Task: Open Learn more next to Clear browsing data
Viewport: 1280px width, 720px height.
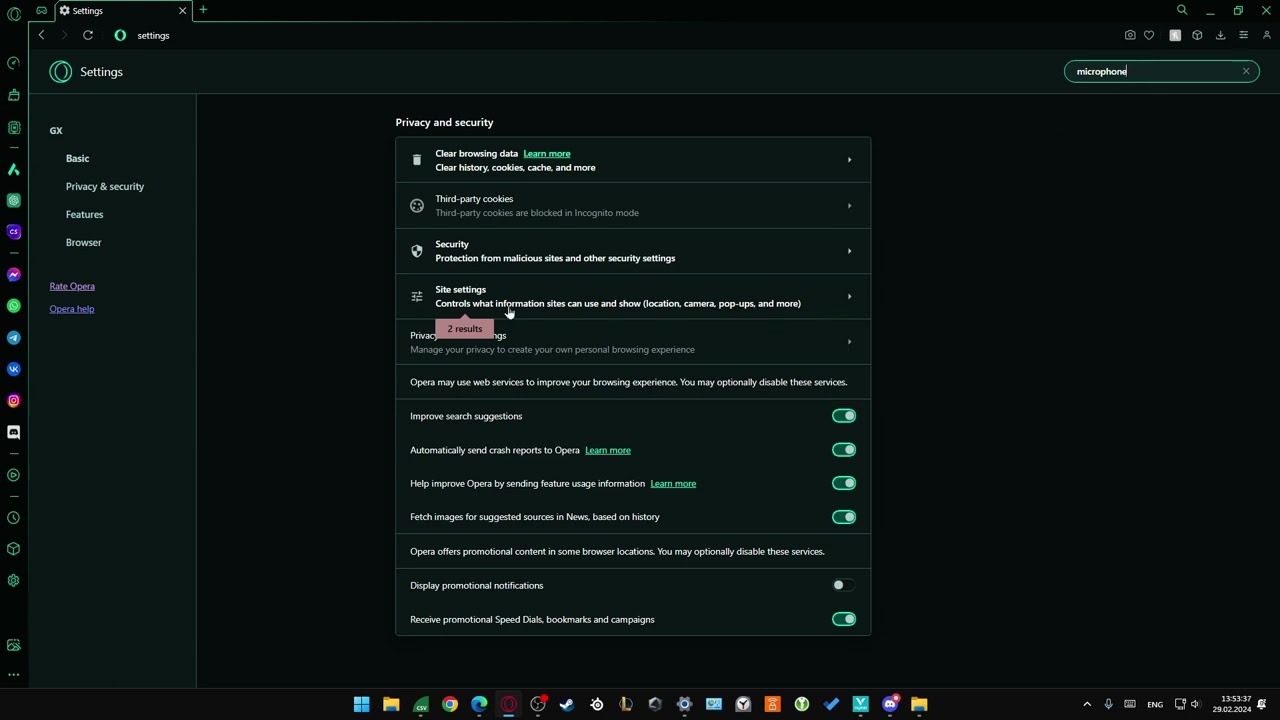Action: pos(547,153)
